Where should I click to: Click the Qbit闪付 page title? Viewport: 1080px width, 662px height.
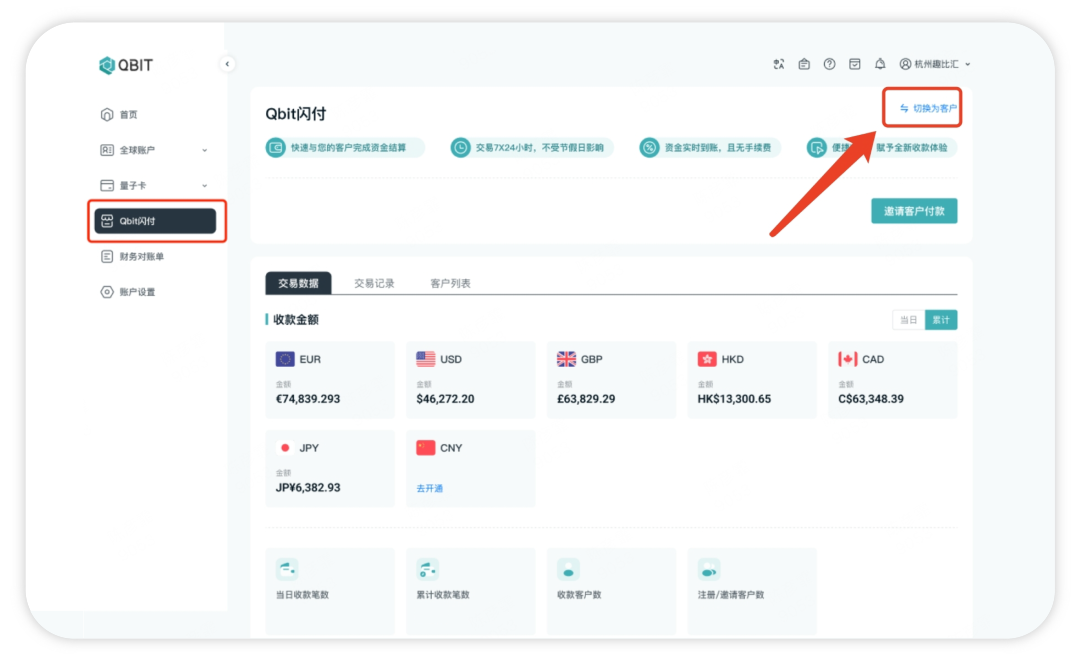[x=295, y=114]
